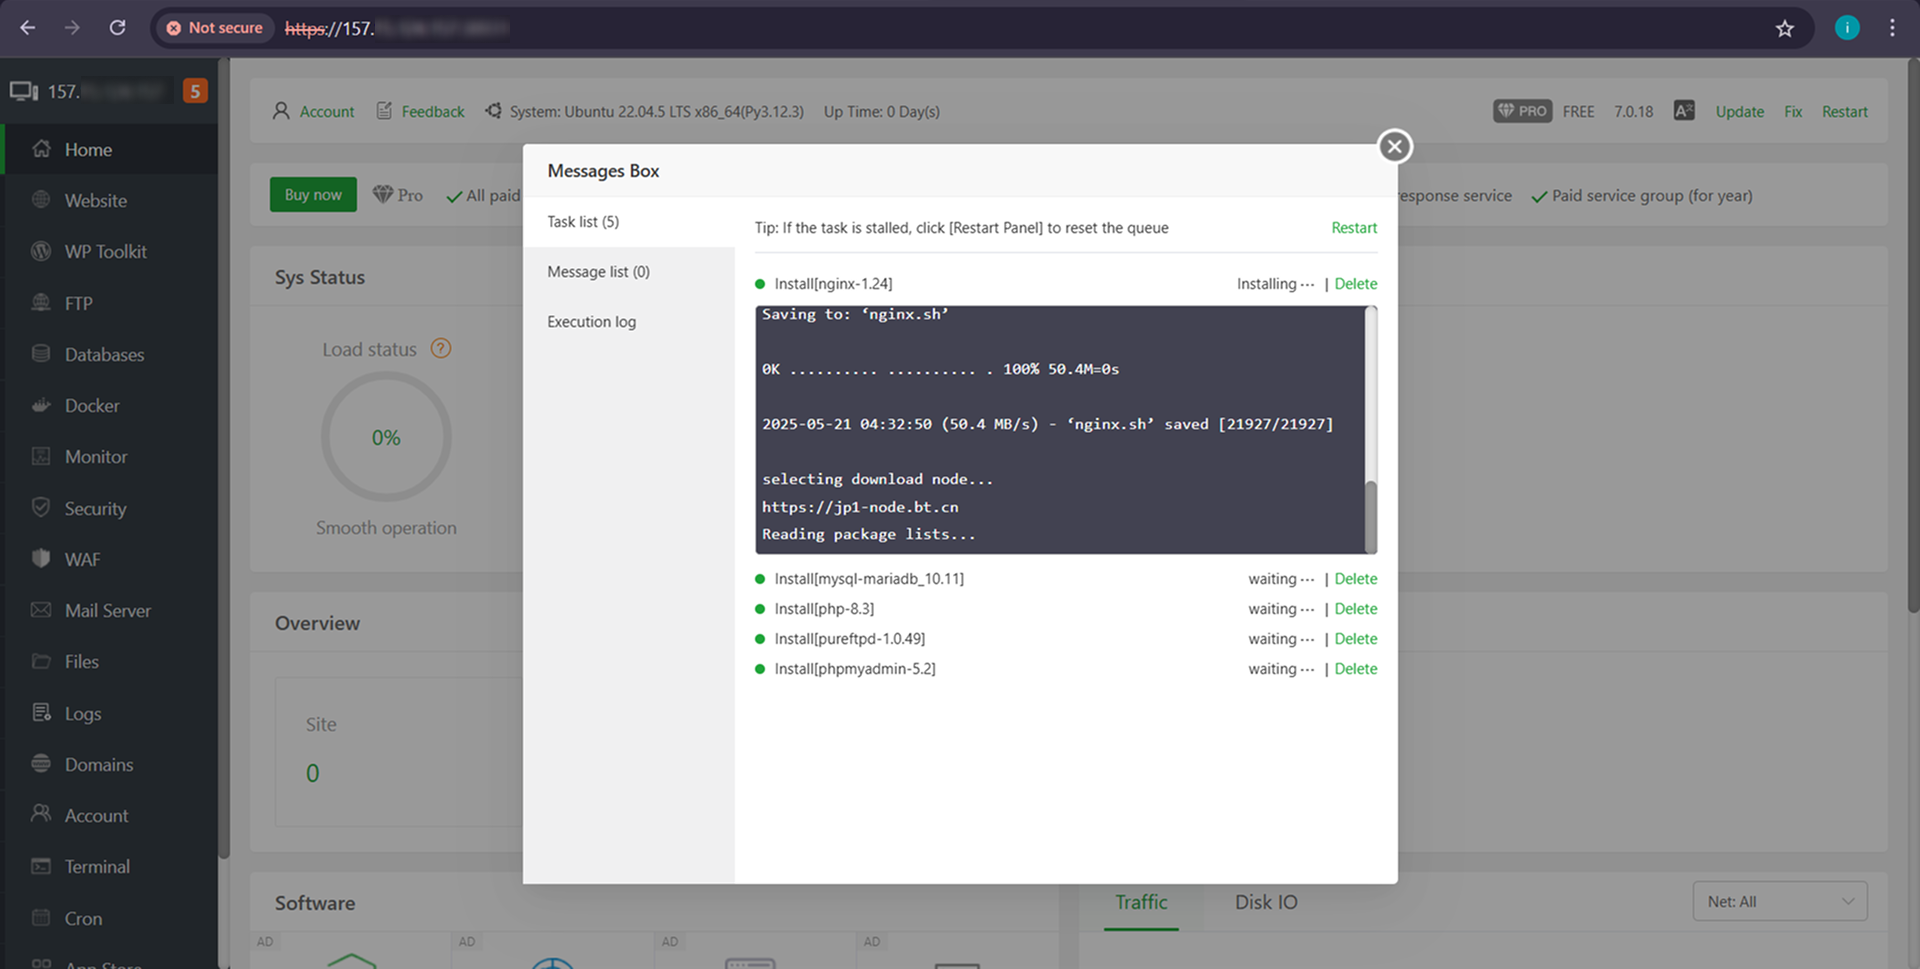The height and width of the screenshot is (969, 1920).
Task: Open the Execution log tab
Action: (591, 322)
